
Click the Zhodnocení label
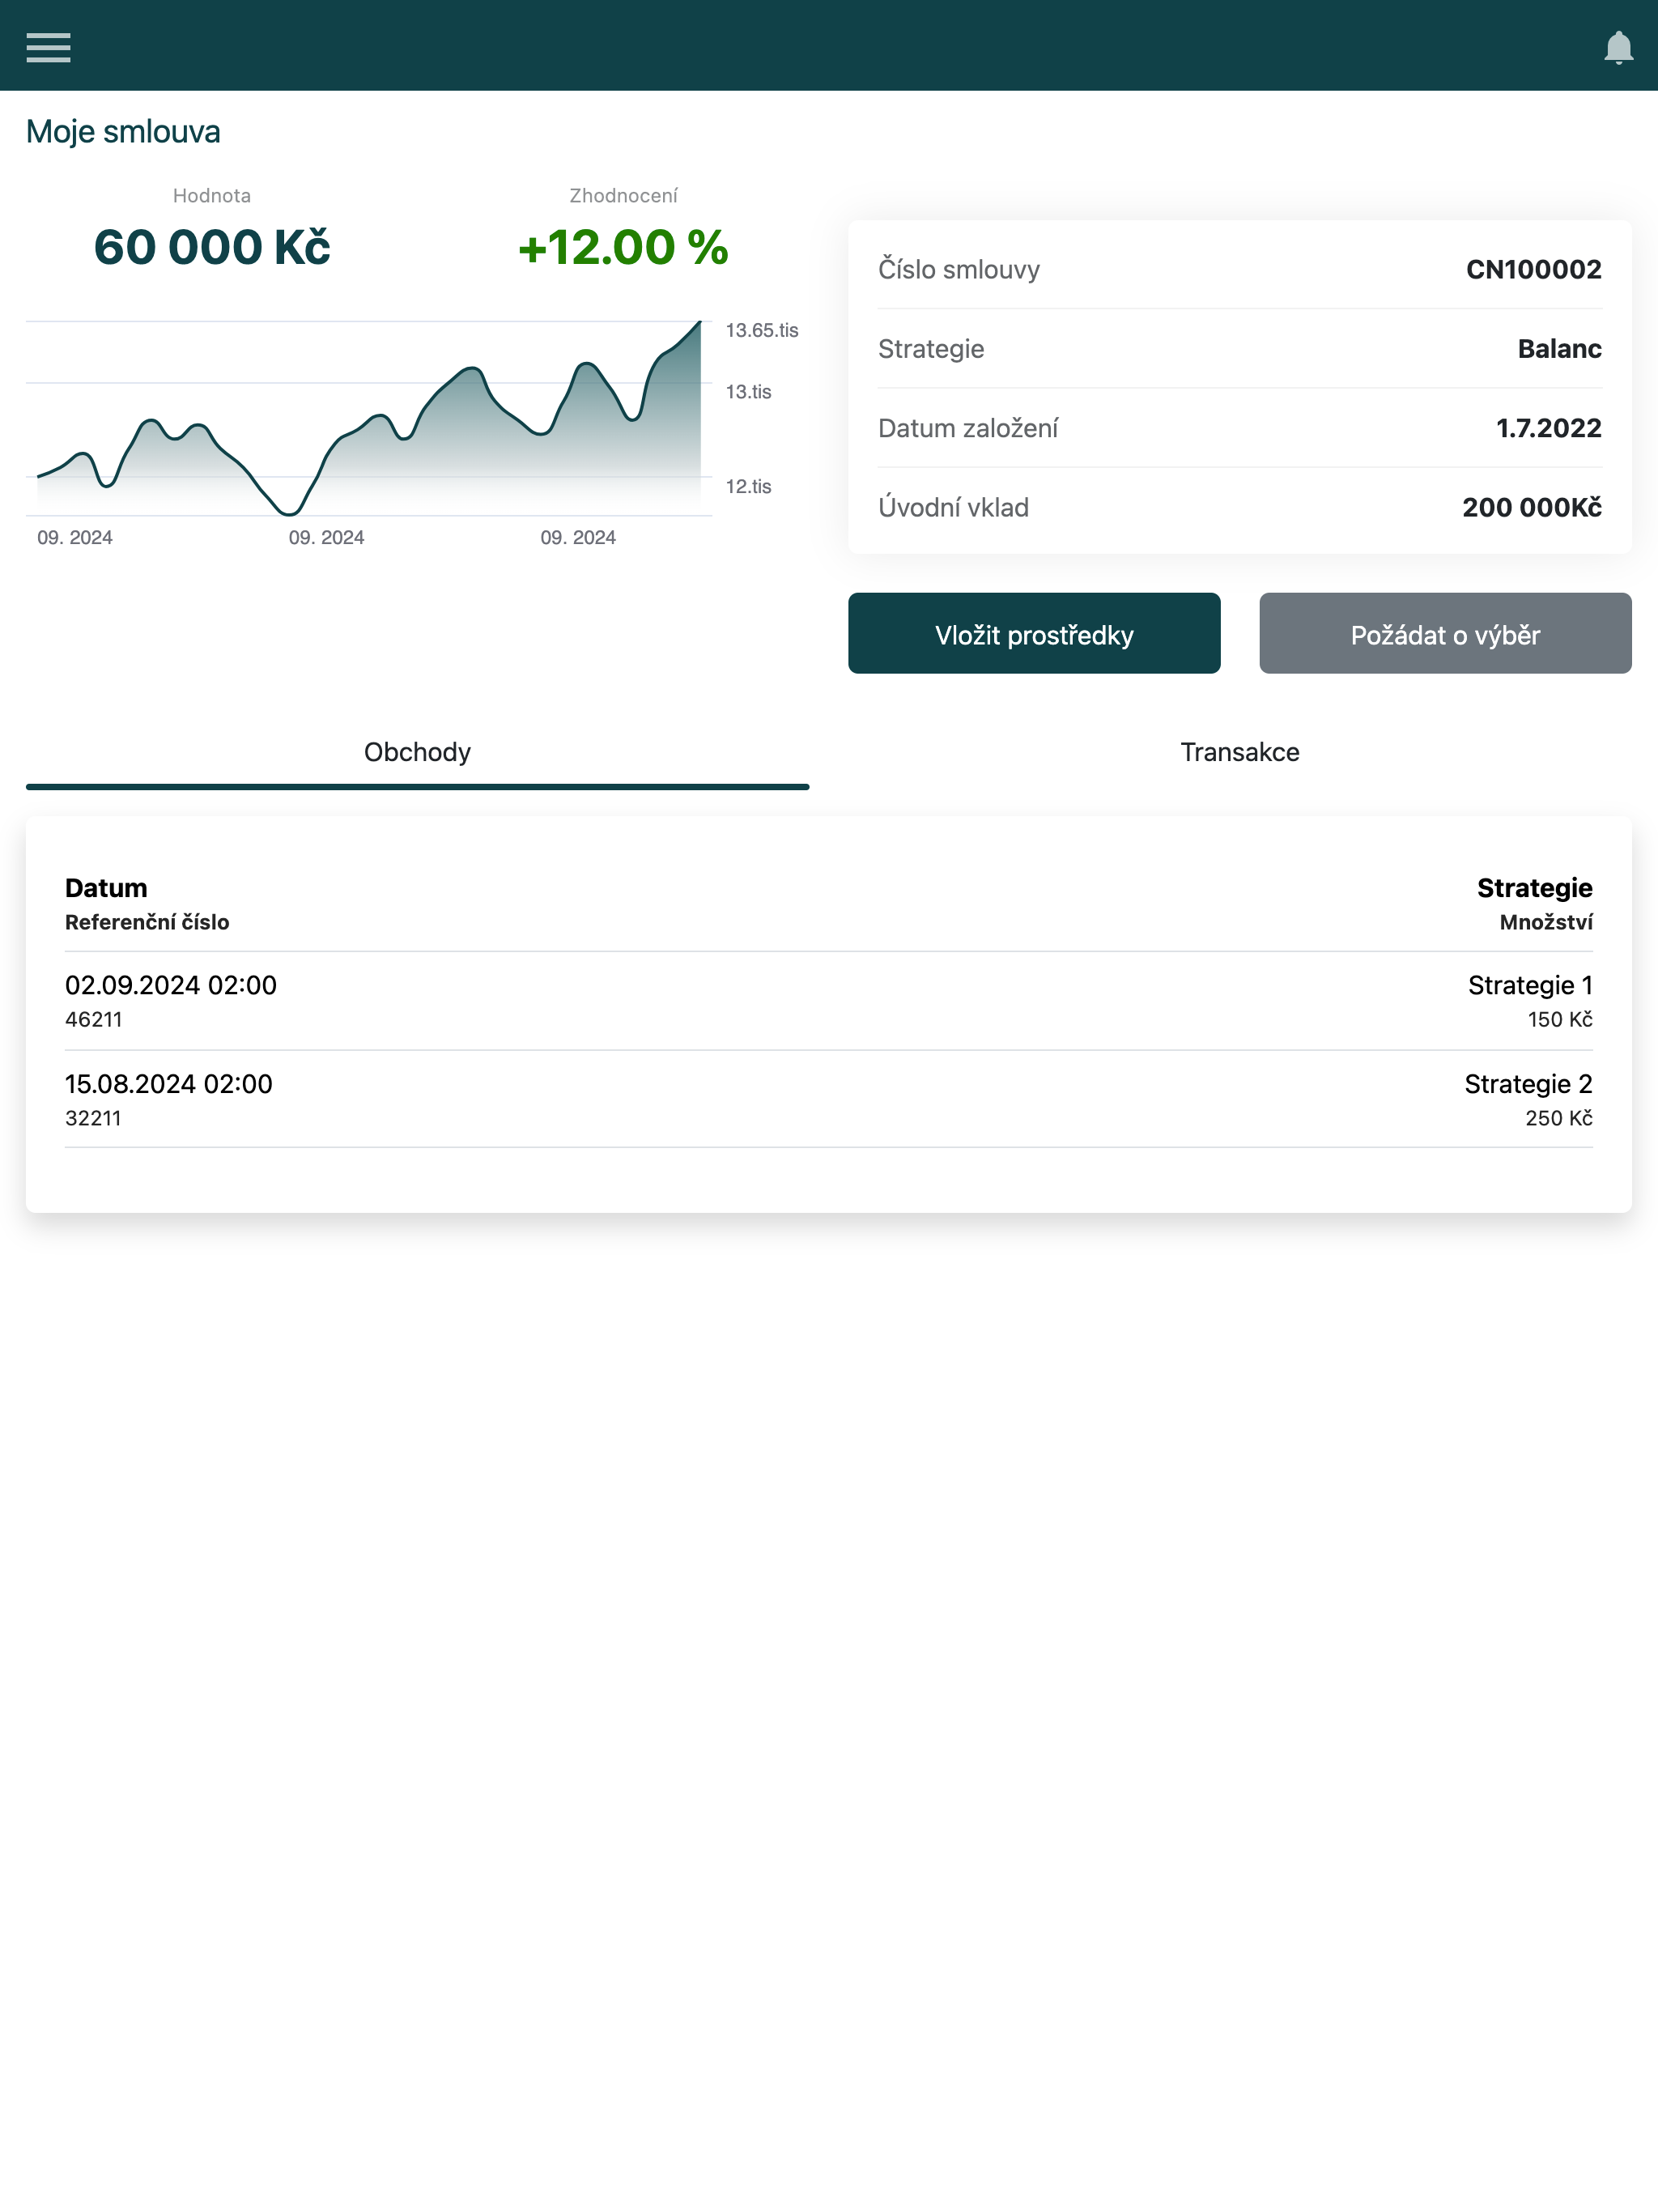click(623, 196)
